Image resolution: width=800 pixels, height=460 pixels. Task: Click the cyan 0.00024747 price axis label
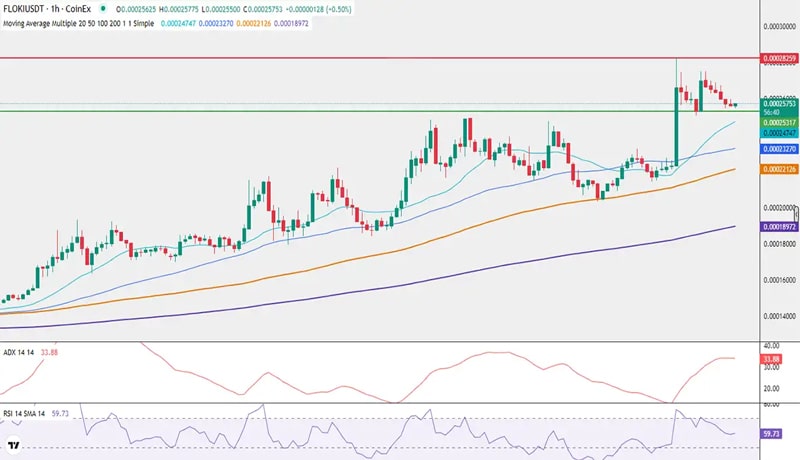(x=779, y=133)
